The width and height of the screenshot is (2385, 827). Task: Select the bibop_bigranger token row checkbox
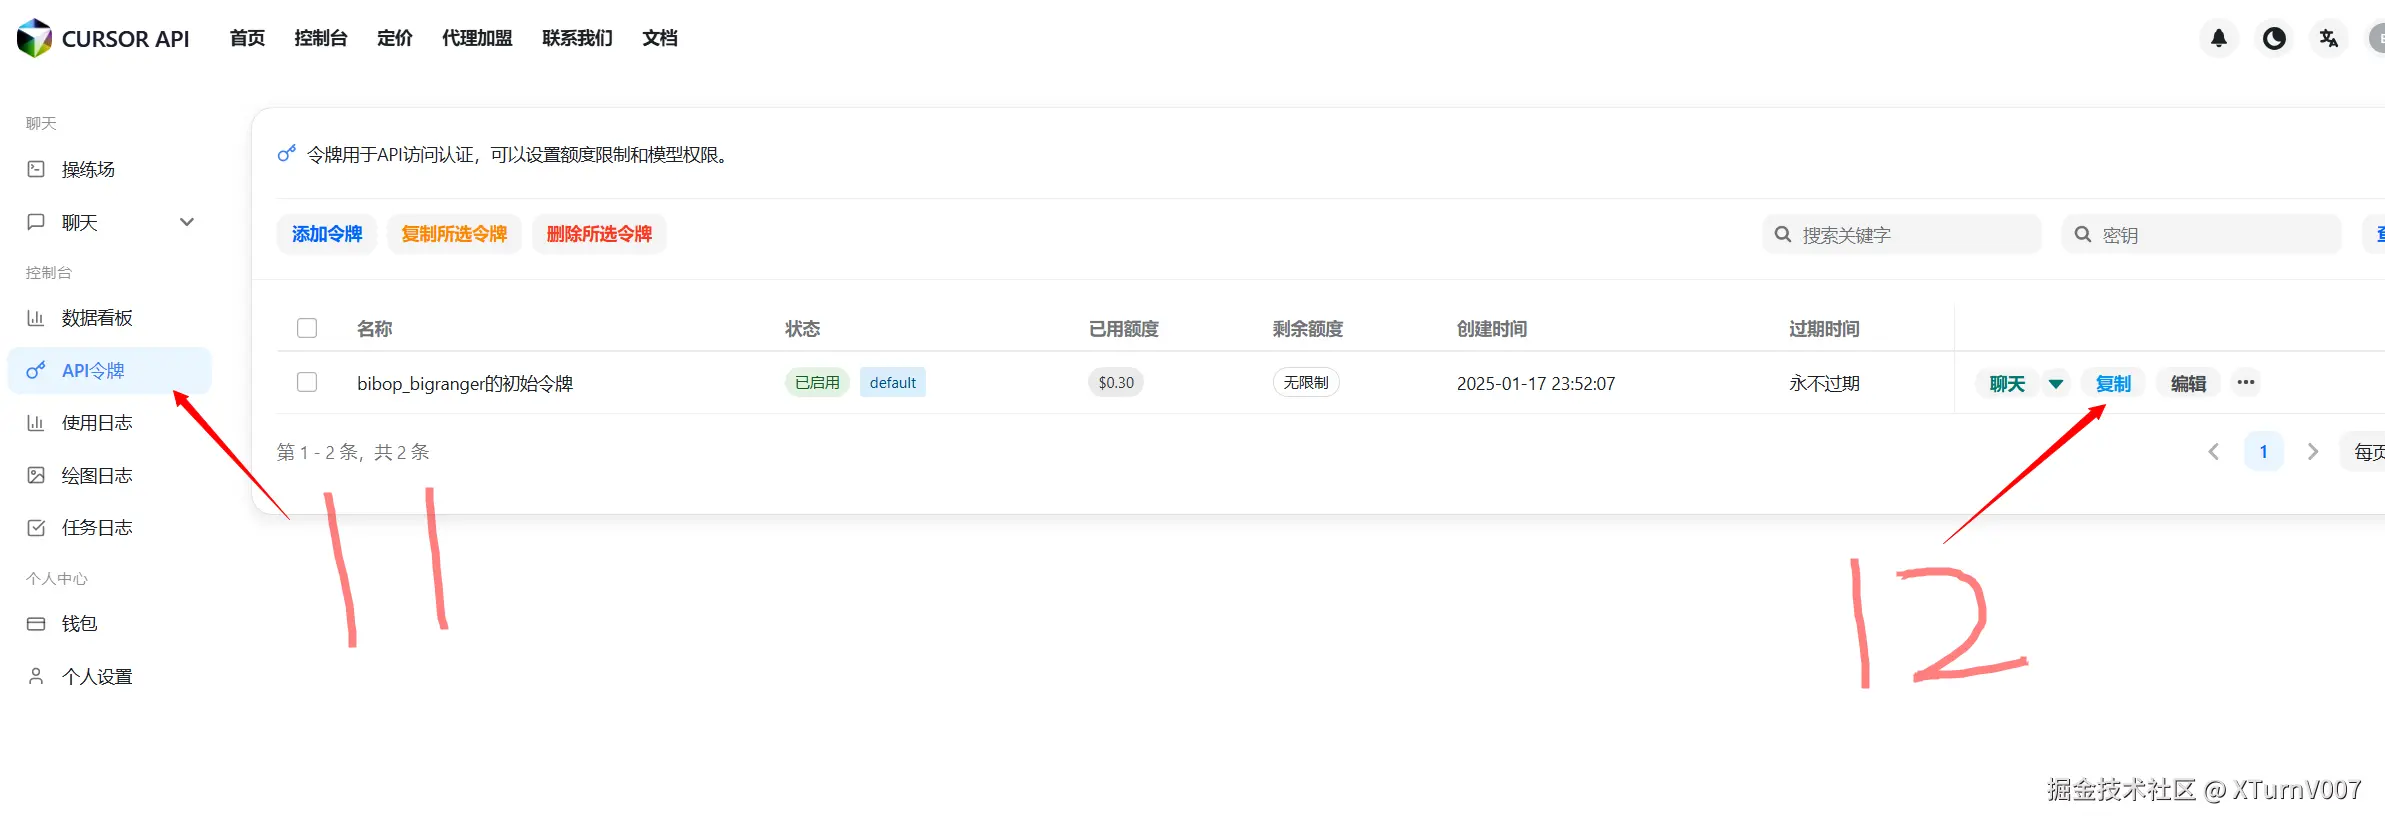click(x=307, y=382)
